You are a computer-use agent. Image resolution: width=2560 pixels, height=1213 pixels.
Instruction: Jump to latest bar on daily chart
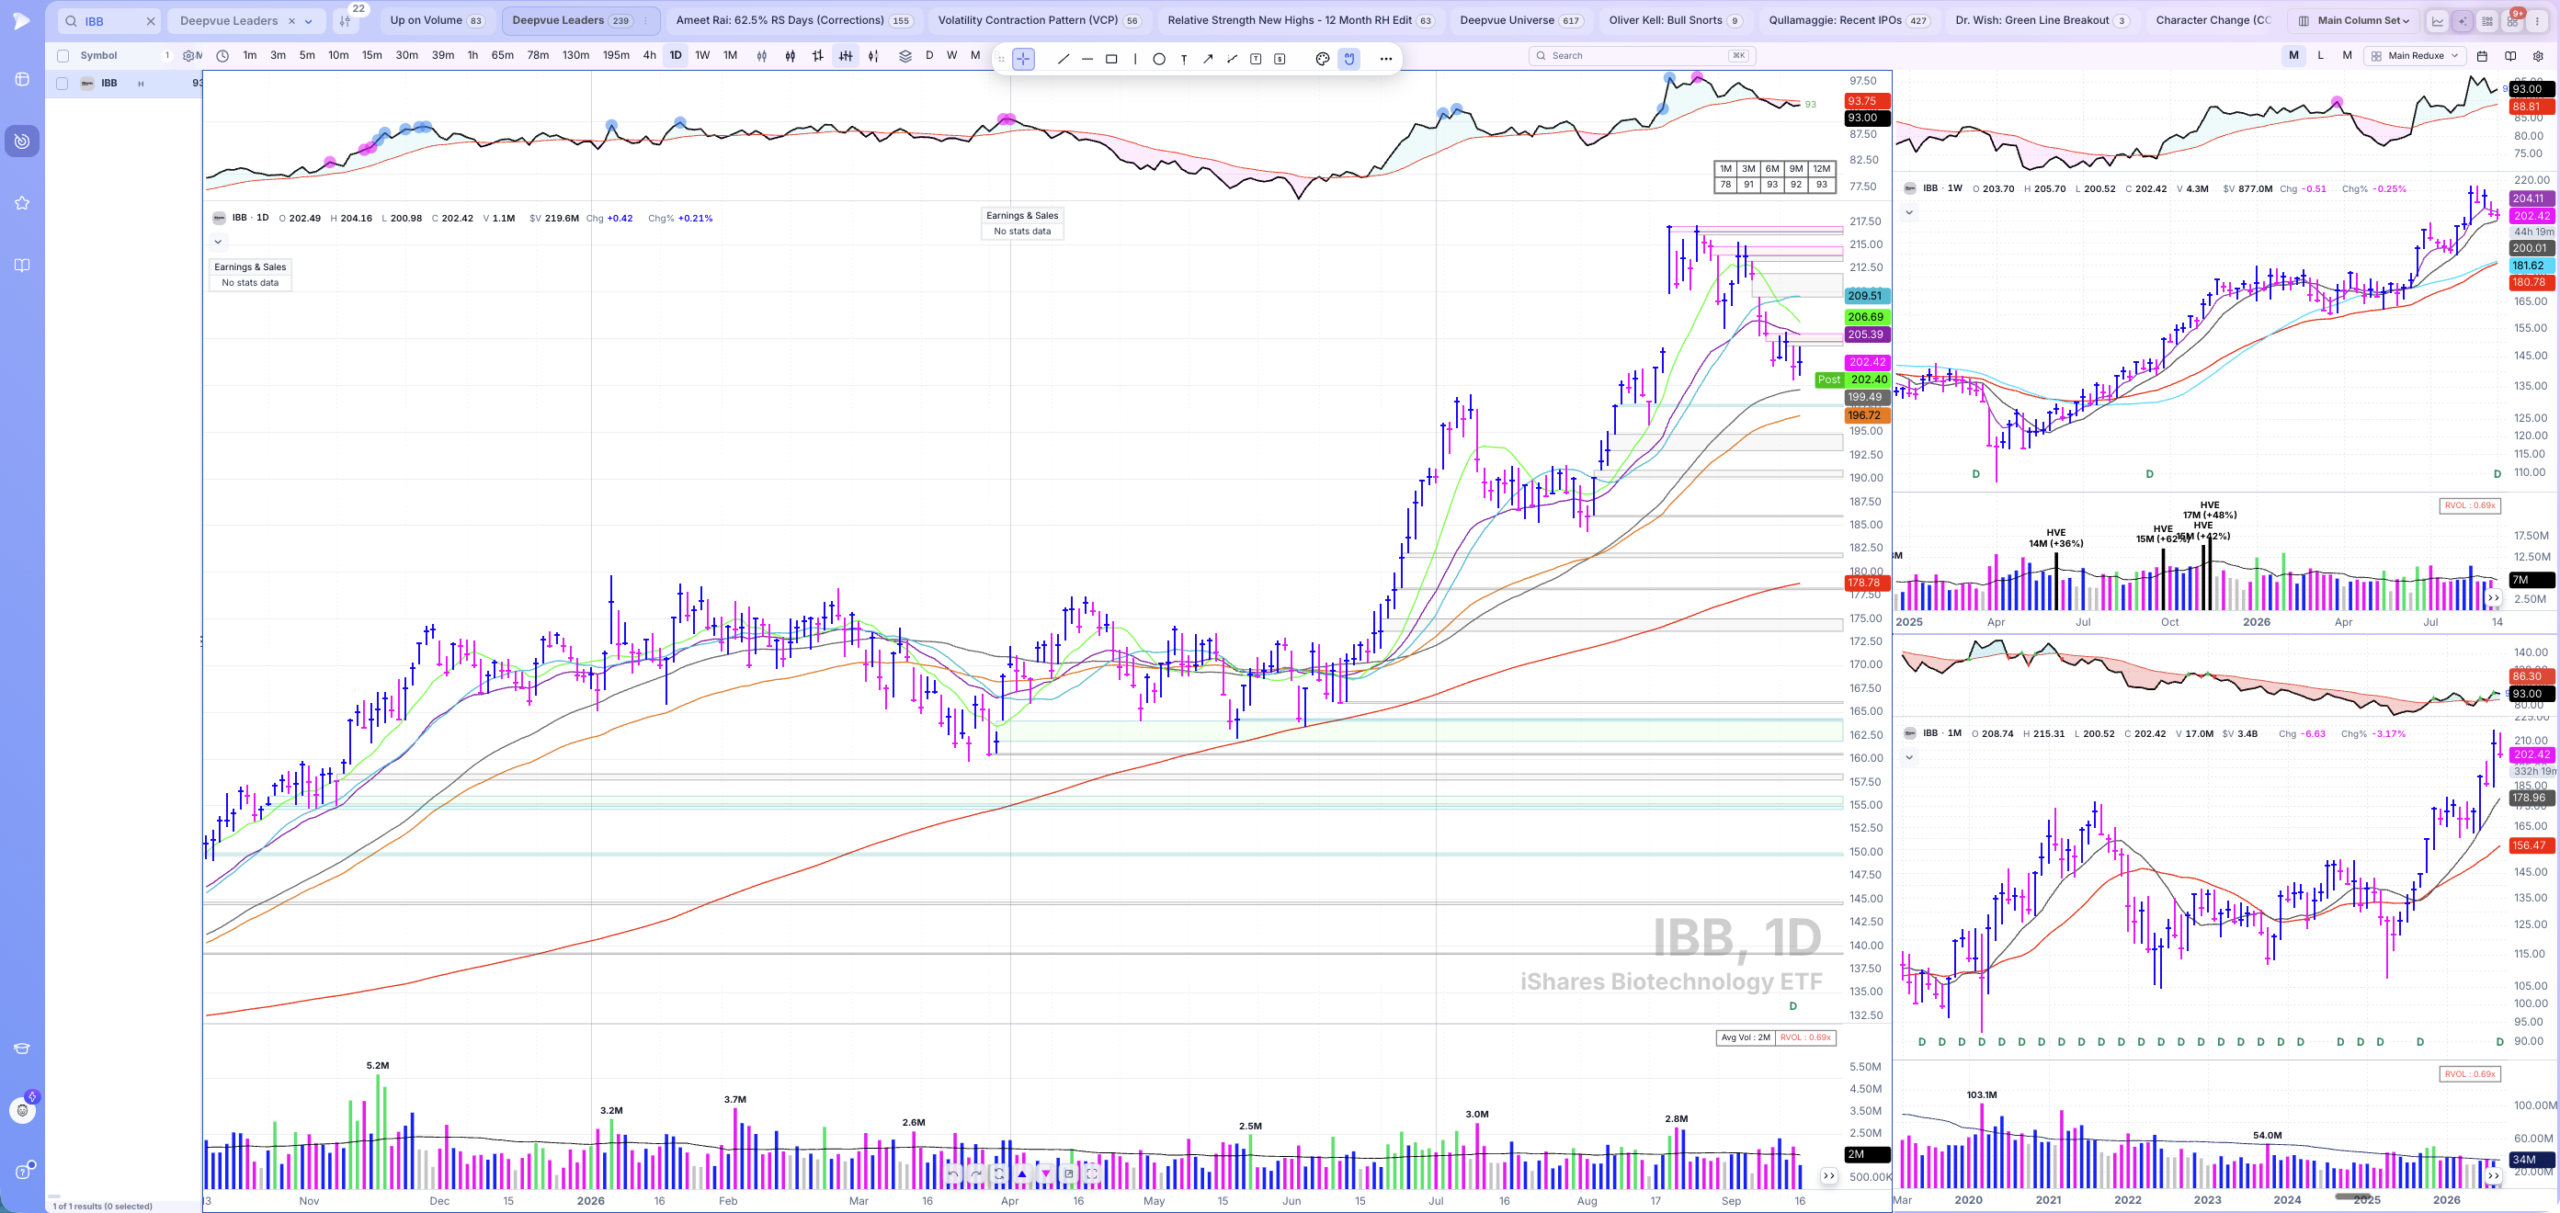click(x=1829, y=1176)
